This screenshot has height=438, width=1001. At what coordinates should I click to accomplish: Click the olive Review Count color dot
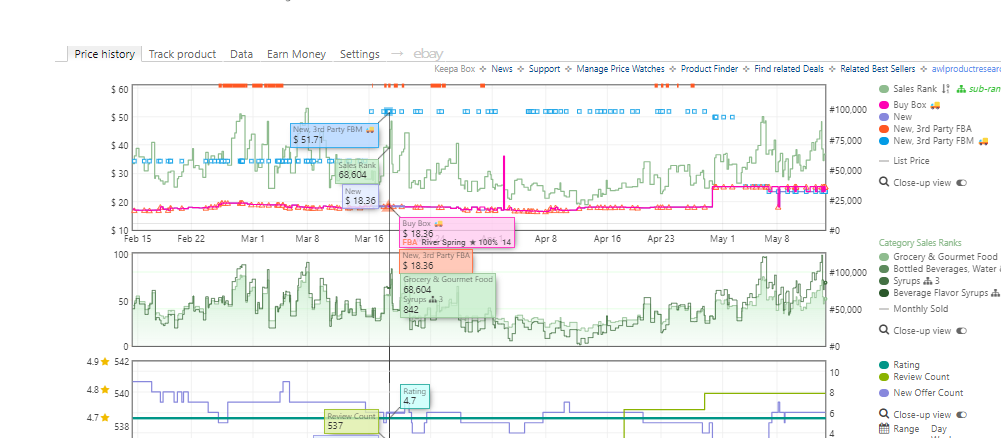884,377
